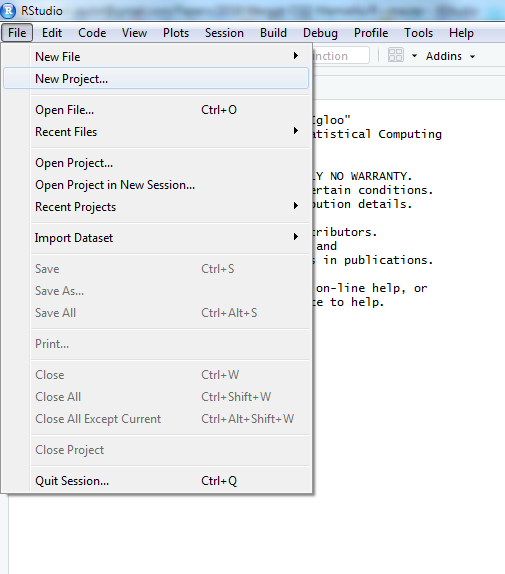Open the Session menu
This screenshot has height=574, width=505.
[224, 33]
